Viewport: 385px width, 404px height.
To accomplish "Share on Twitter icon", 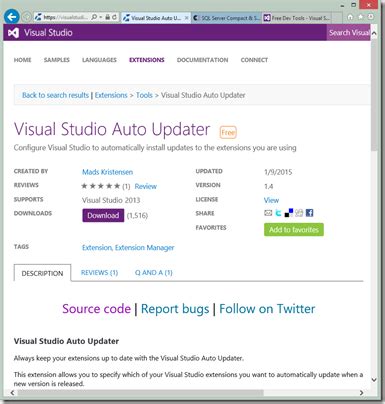I will (278, 213).
